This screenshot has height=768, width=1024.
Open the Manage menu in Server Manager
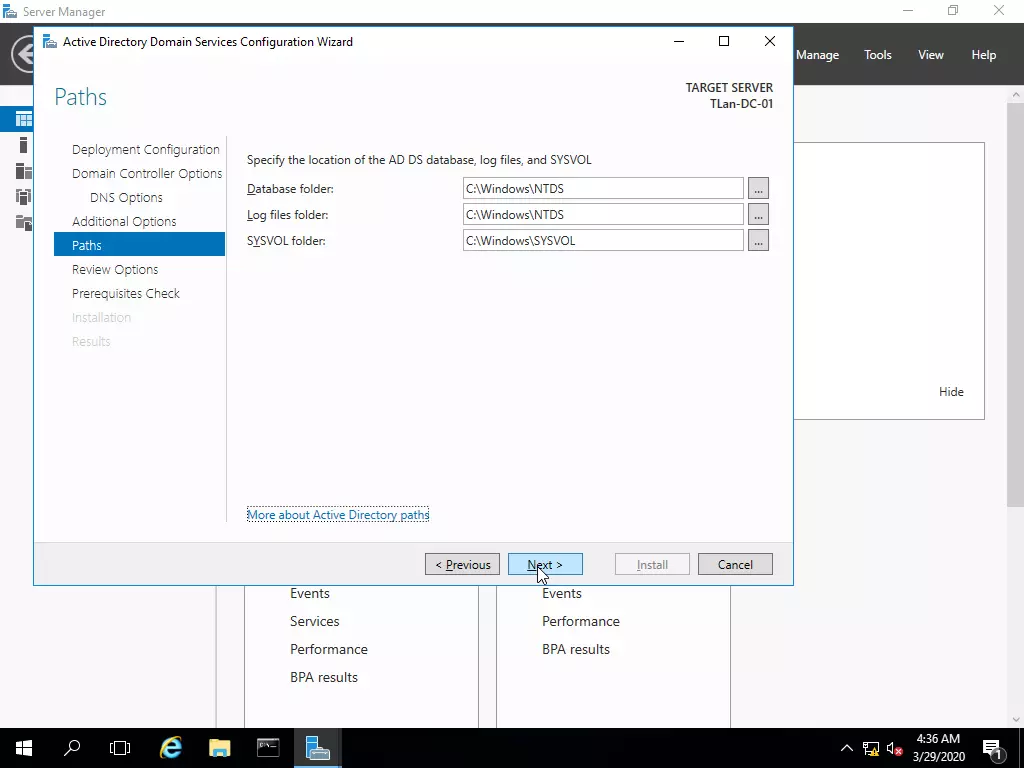pos(818,55)
